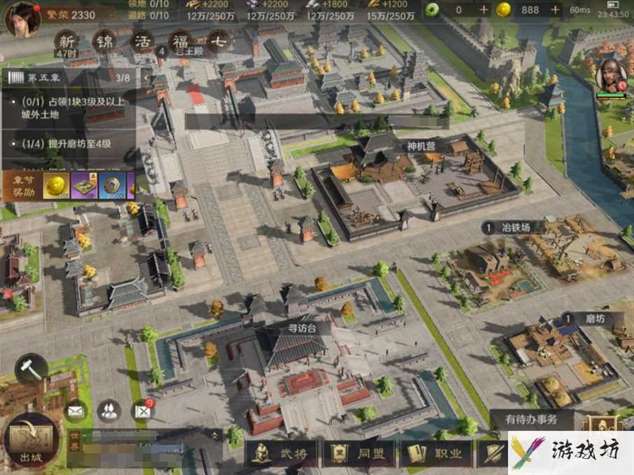This screenshot has height=475, width=634.
Task: Open the 七 seven-day round icon
Action: [219, 42]
